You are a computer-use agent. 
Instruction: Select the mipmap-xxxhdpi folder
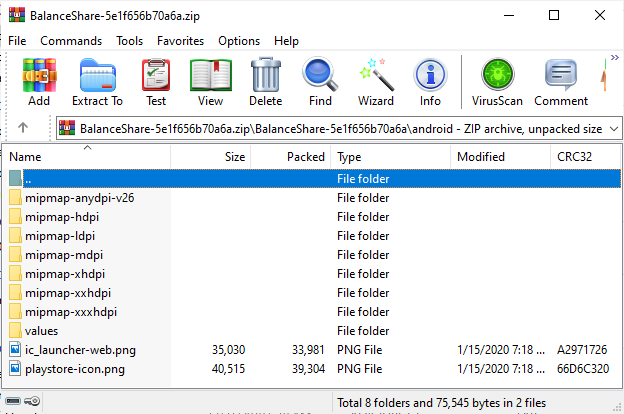click(314, 312)
